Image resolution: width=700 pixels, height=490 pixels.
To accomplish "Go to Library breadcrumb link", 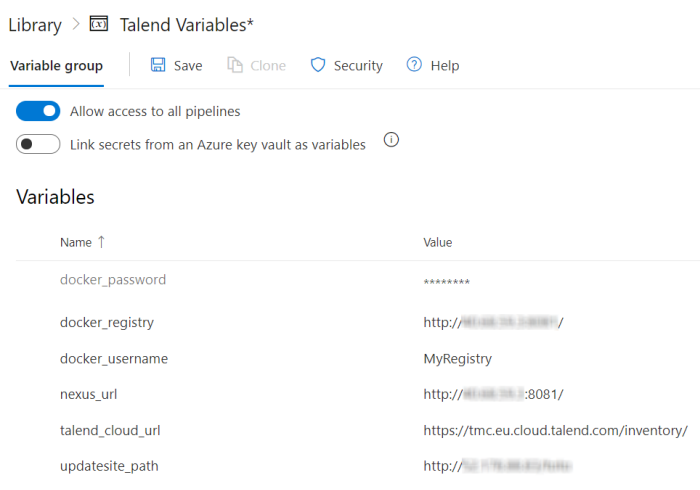I will point(34,25).
